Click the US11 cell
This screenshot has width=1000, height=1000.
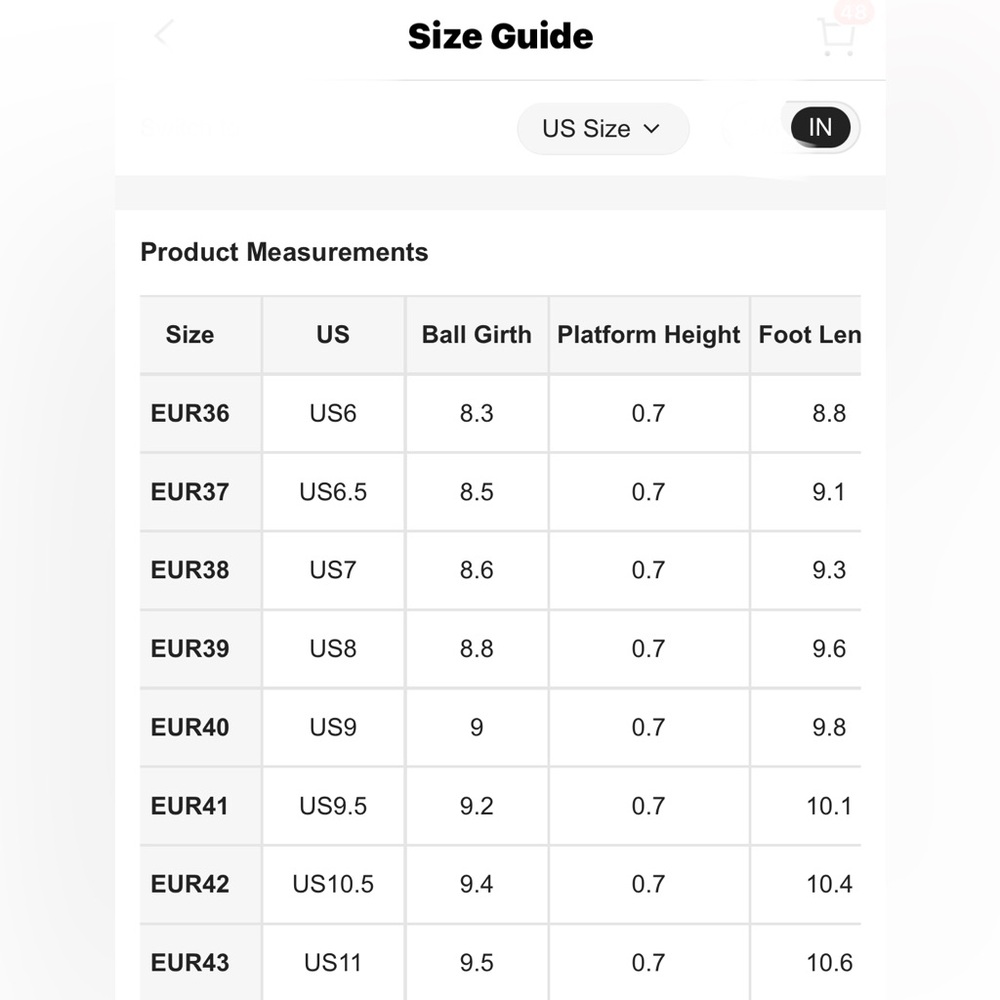tap(333, 962)
